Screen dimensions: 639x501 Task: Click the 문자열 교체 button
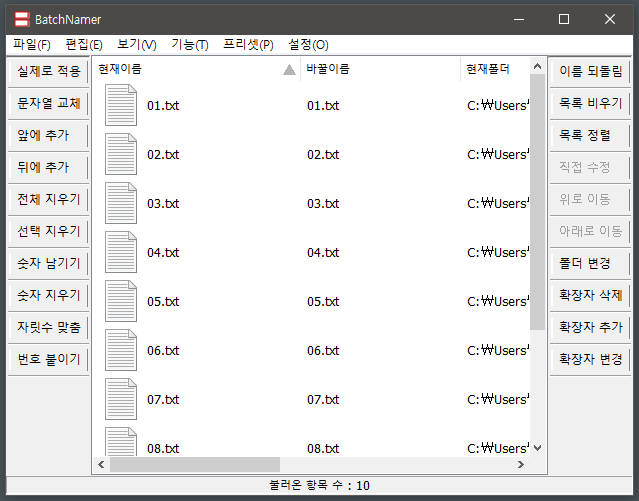[x=48, y=103]
